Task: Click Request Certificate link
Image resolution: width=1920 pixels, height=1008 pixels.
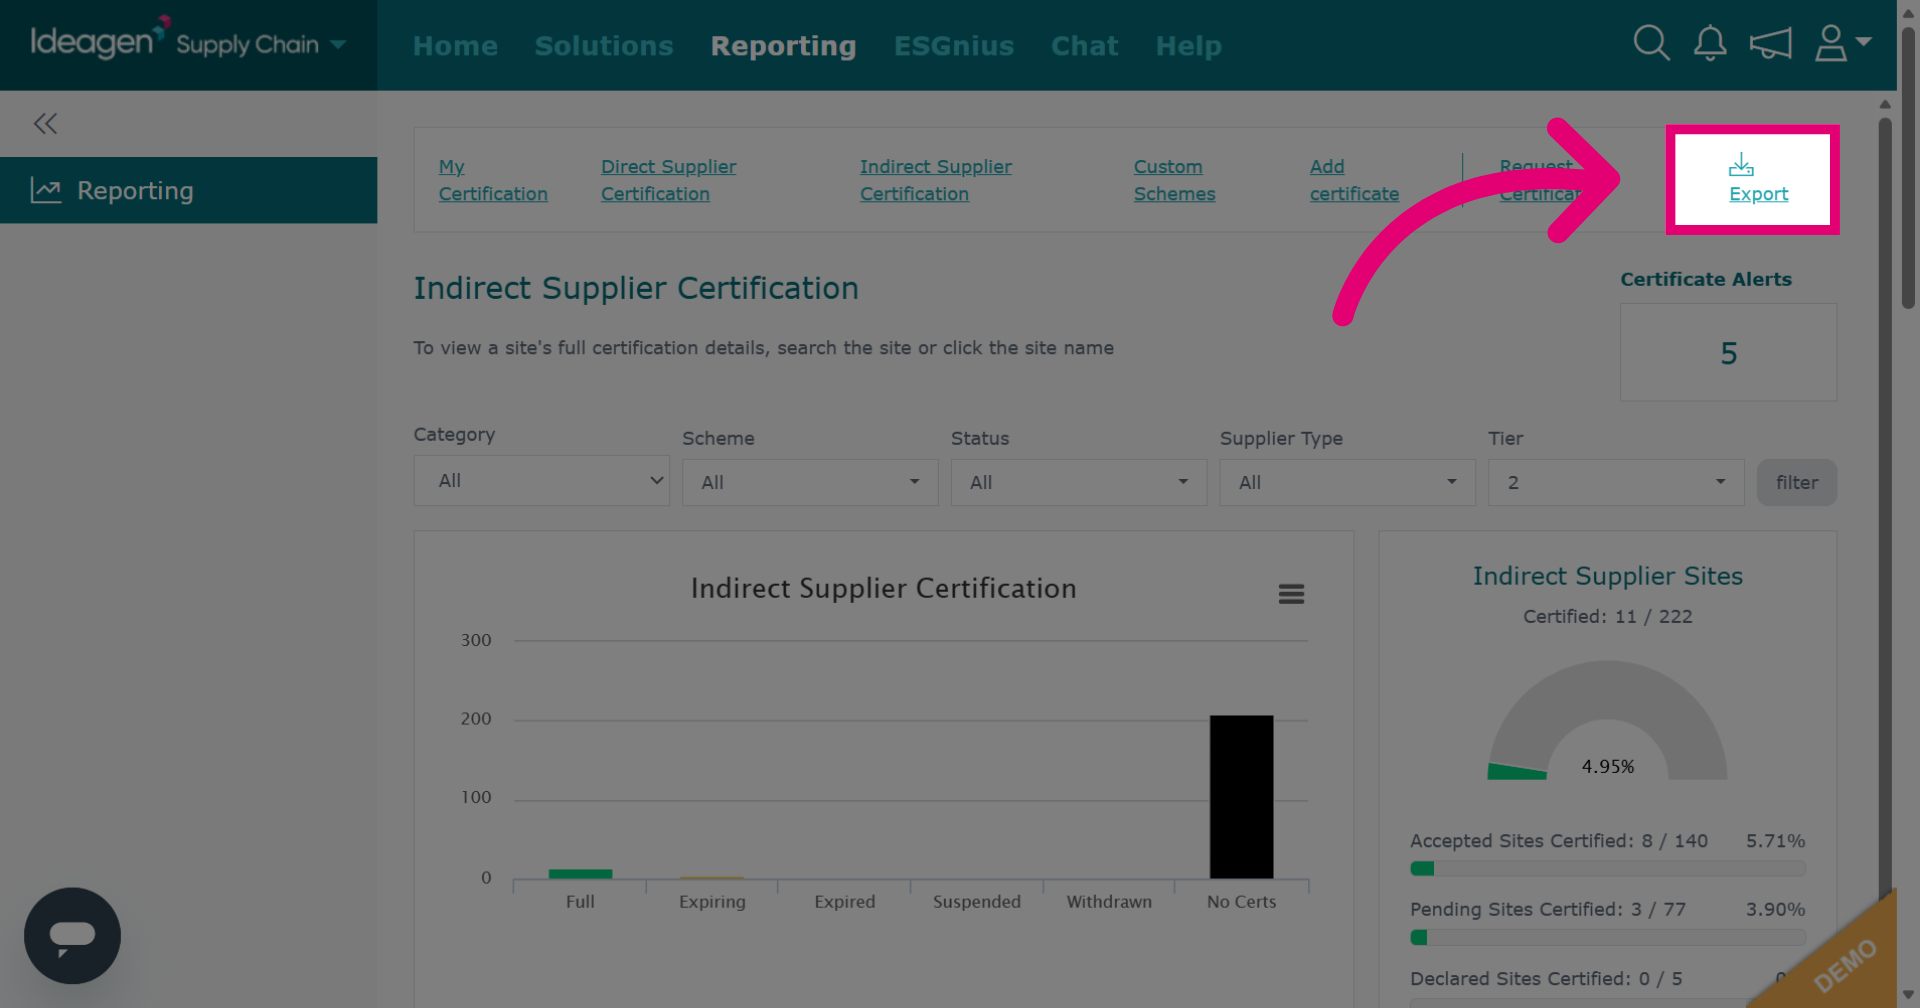Action: [x=1540, y=180]
